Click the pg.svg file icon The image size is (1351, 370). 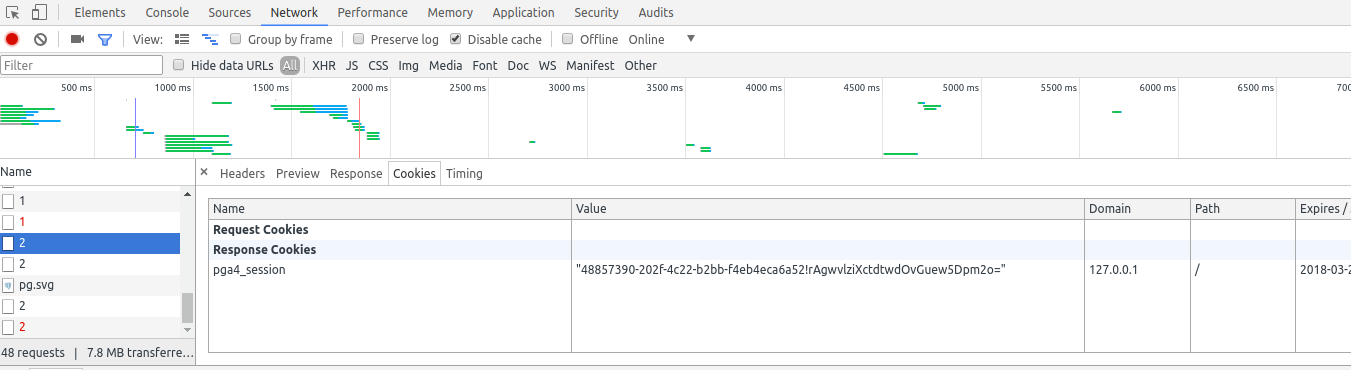8,284
